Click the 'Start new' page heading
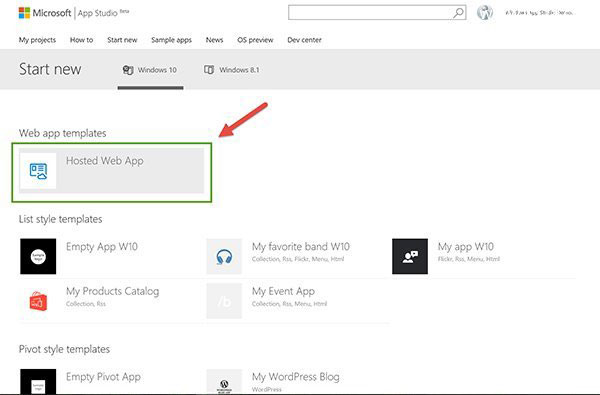Image resolution: width=600 pixels, height=395 pixels. (50, 69)
